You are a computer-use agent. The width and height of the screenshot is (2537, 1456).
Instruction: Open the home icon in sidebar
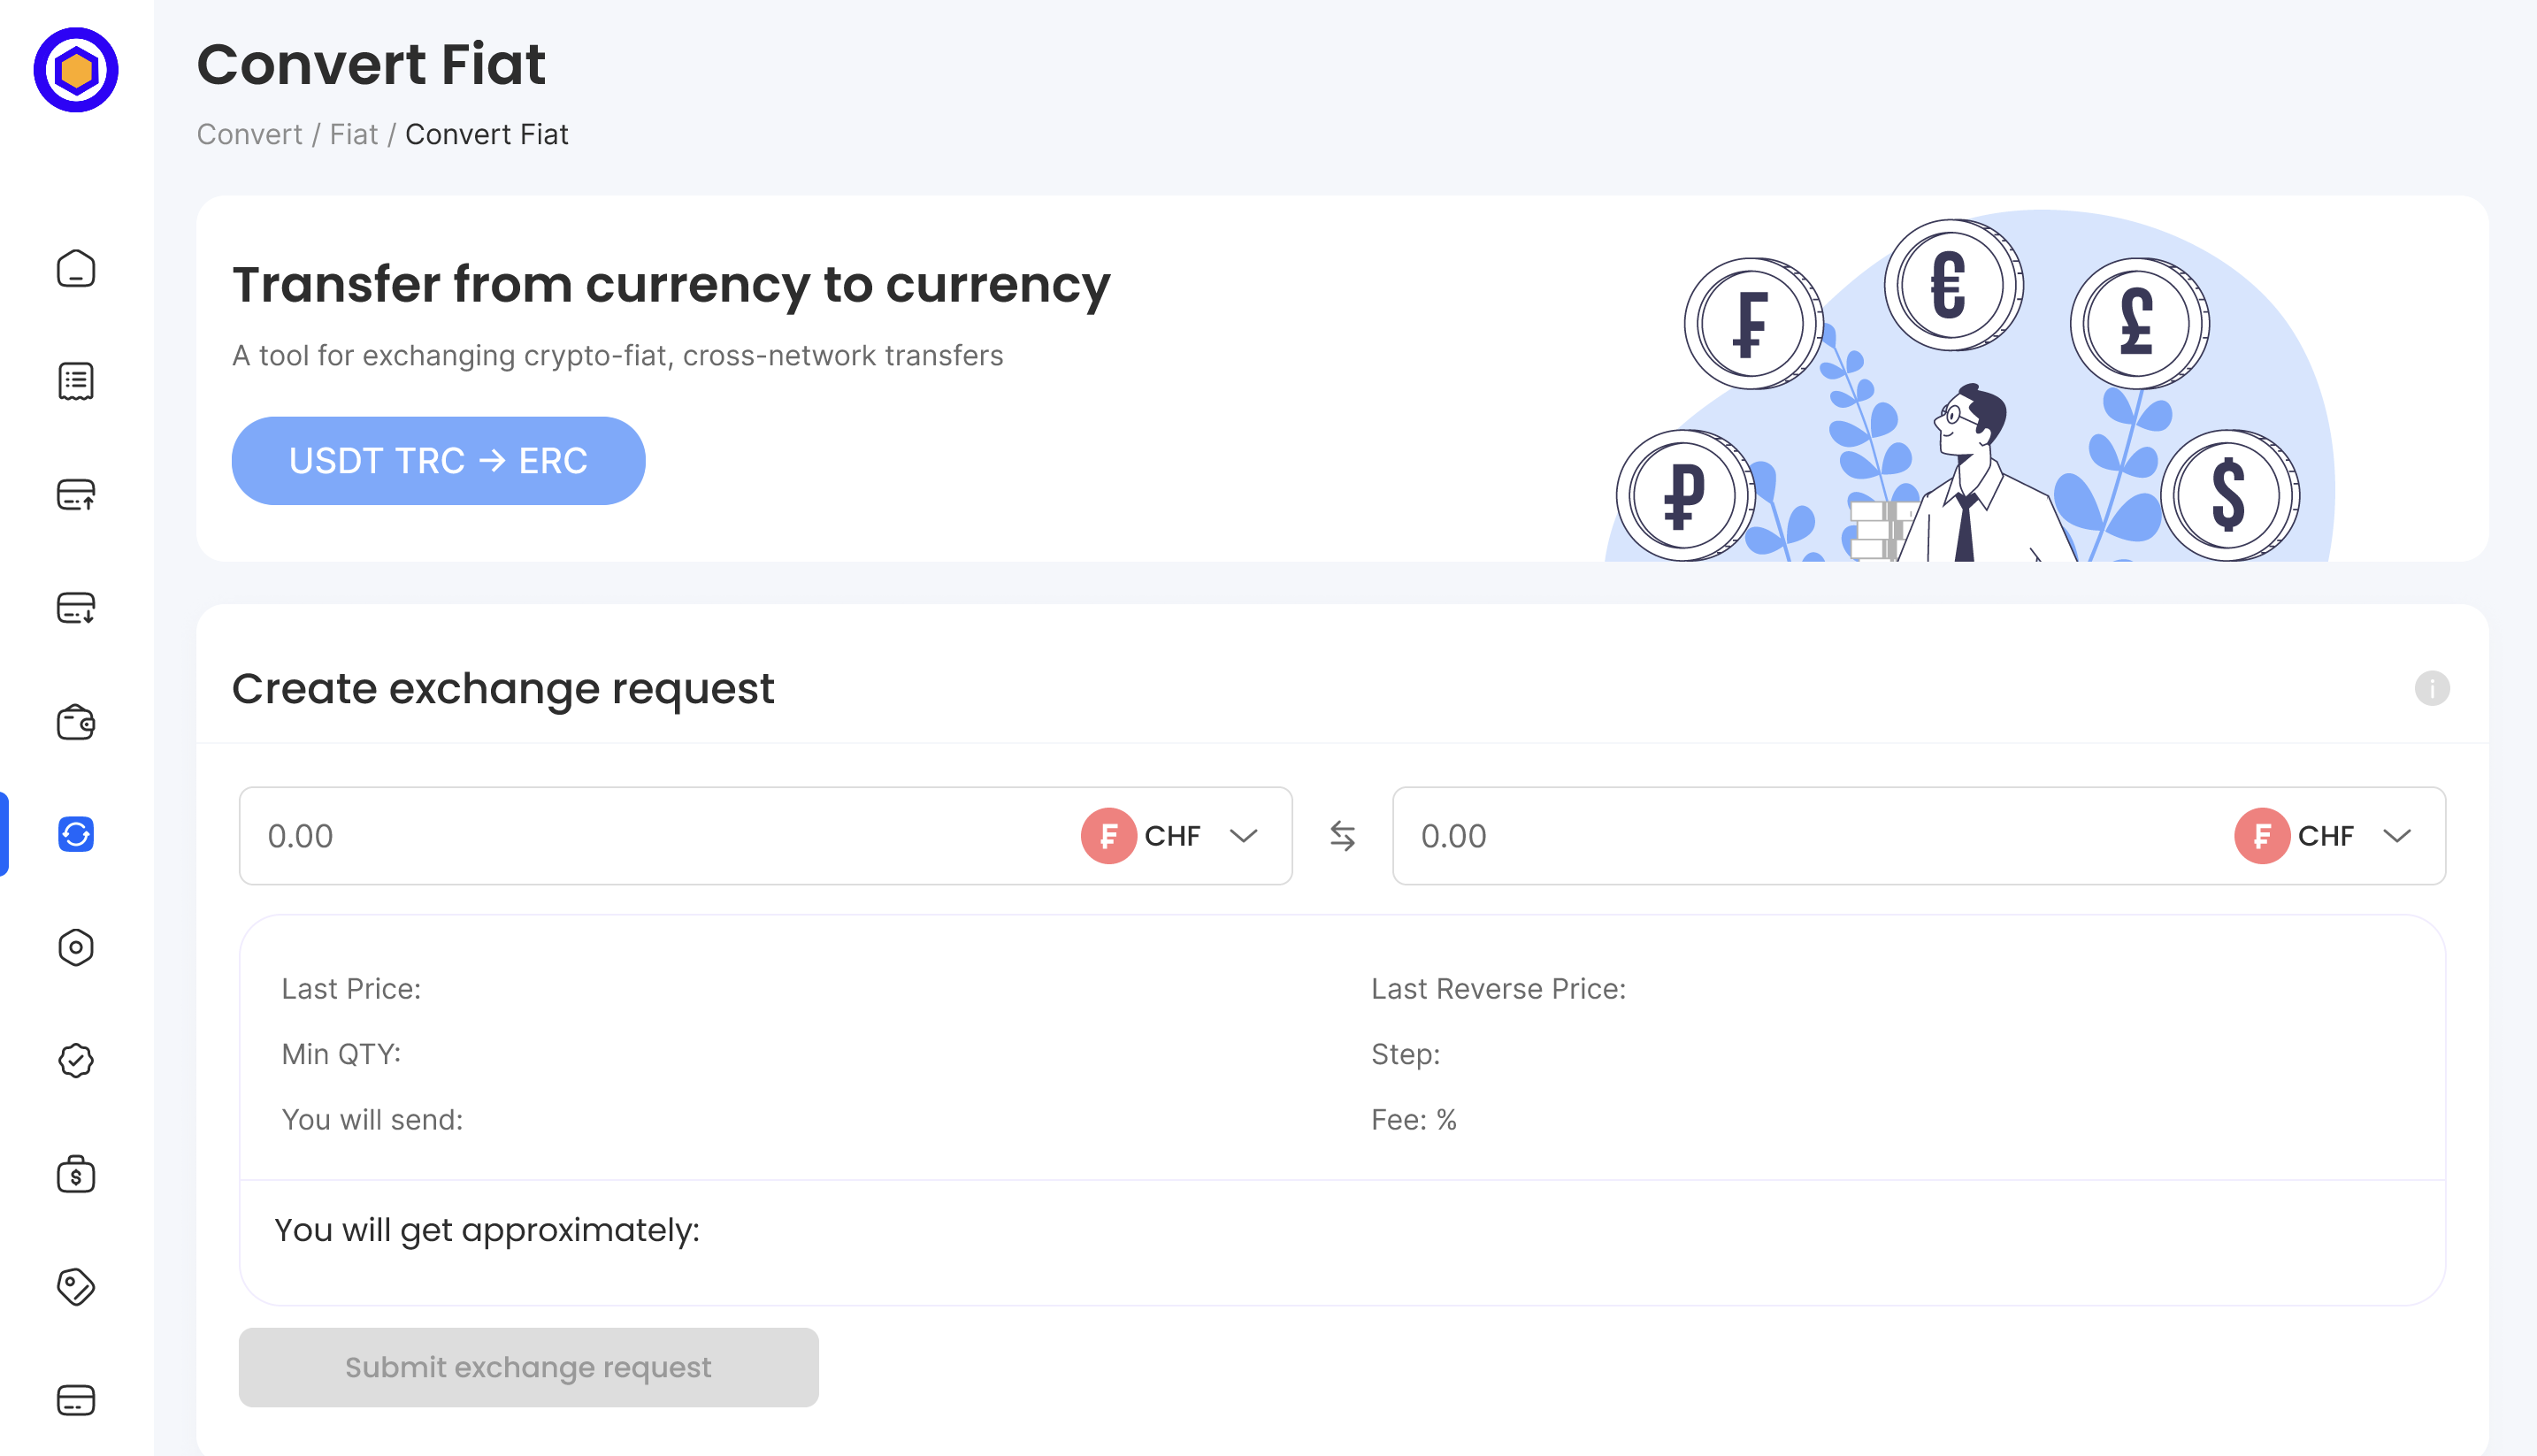[x=76, y=268]
